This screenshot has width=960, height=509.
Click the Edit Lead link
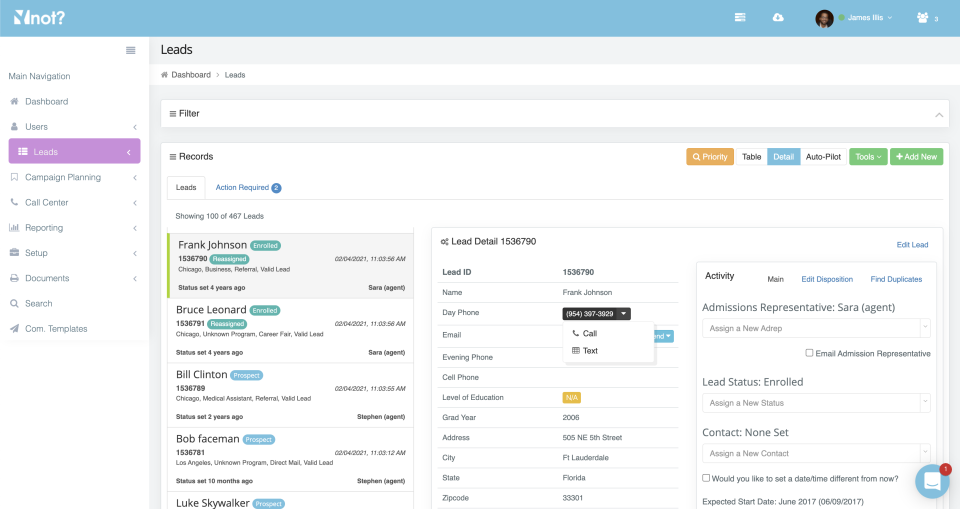(x=912, y=244)
